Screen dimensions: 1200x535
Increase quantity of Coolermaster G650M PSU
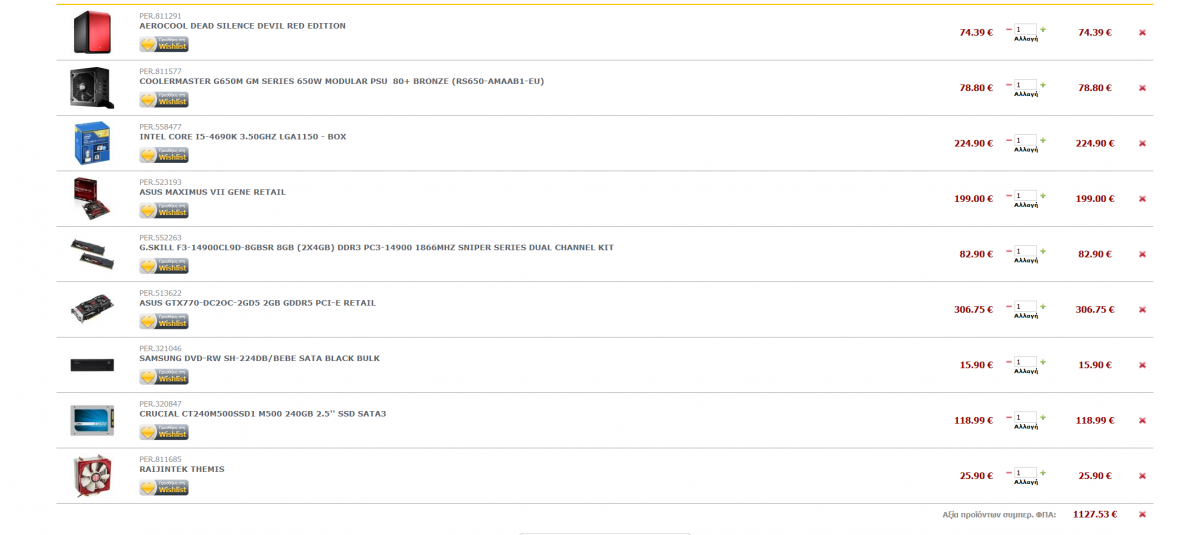tap(1043, 84)
